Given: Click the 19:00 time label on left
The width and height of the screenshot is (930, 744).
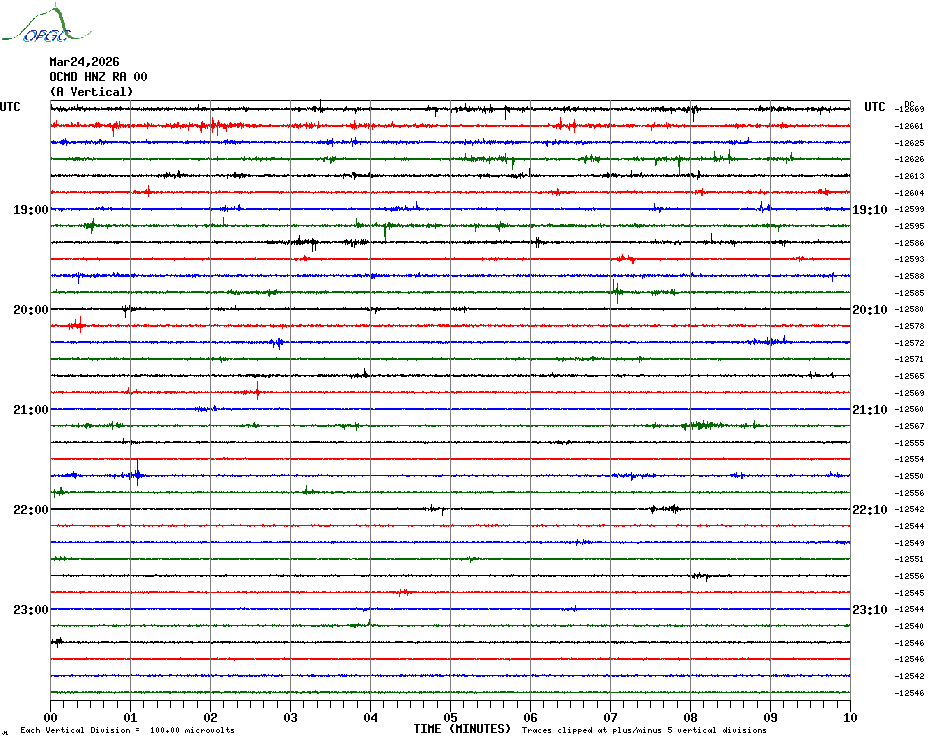Looking at the screenshot, I should pyautogui.click(x=30, y=210).
